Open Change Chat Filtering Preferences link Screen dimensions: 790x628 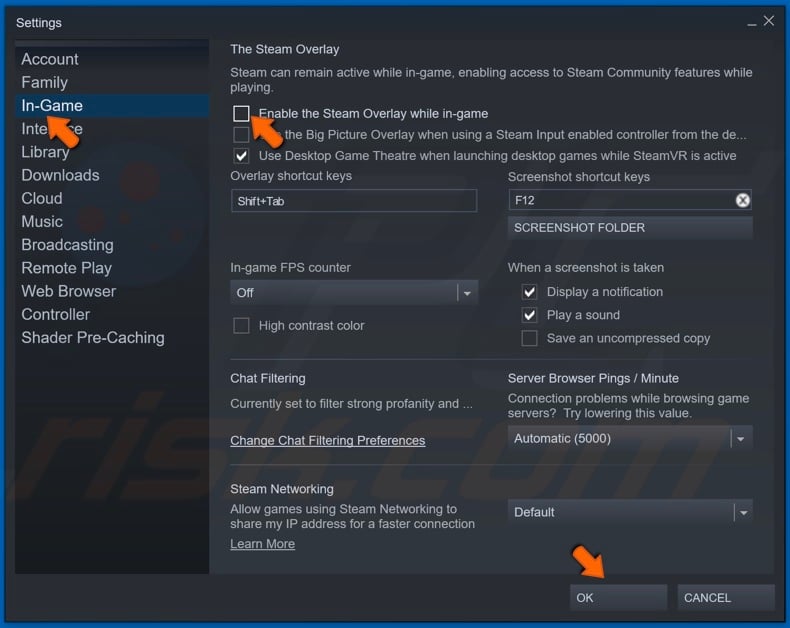pos(327,441)
